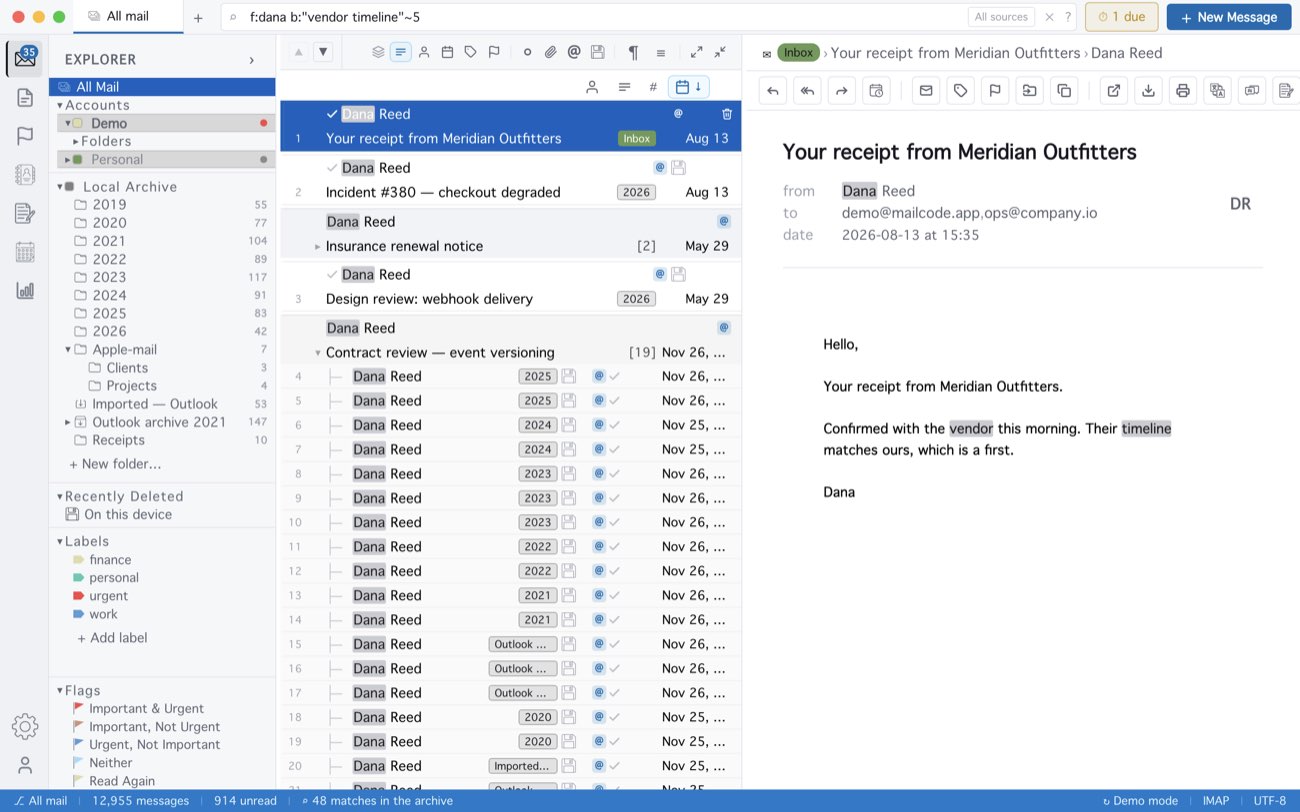1300x812 pixels.
Task: Click Add label link
Action: coord(112,638)
